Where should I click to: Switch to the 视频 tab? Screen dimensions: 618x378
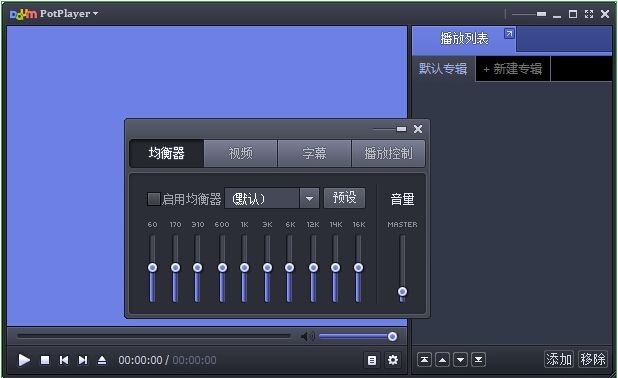pyautogui.click(x=241, y=153)
